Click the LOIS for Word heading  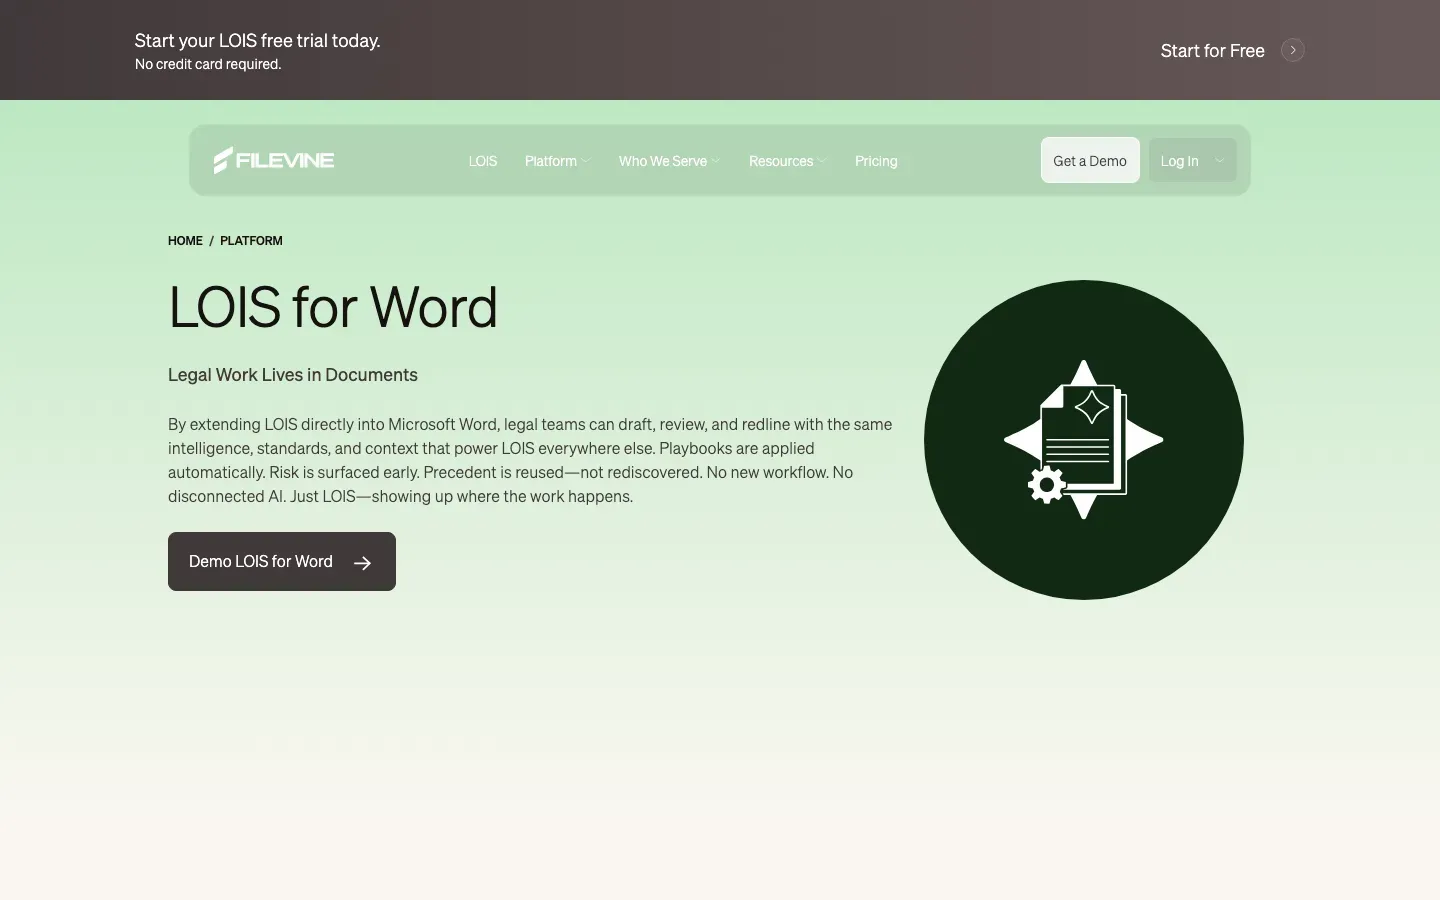click(333, 307)
